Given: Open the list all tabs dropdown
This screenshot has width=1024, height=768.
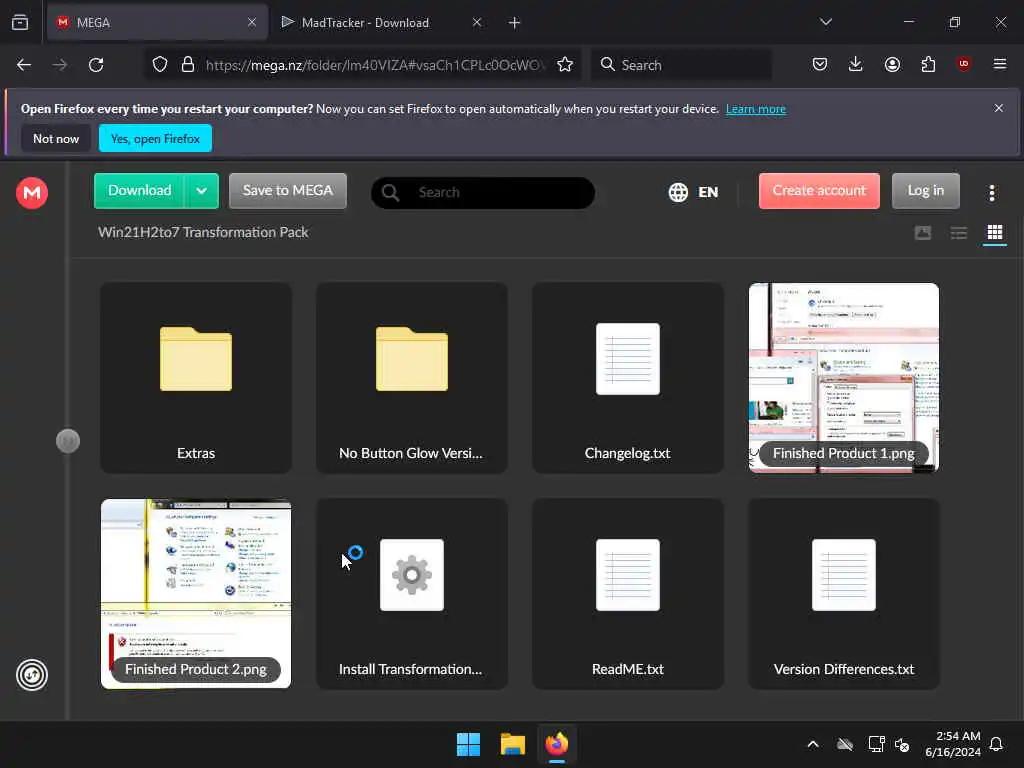Looking at the screenshot, I should [x=825, y=22].
